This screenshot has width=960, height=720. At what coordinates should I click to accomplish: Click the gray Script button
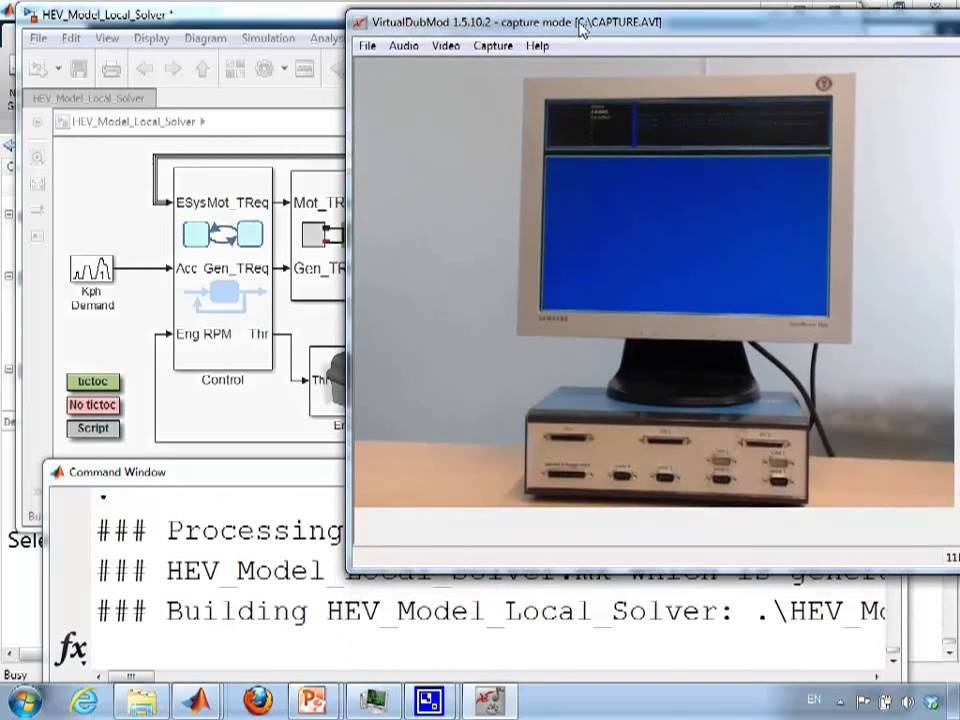click(x=93, y=429)
